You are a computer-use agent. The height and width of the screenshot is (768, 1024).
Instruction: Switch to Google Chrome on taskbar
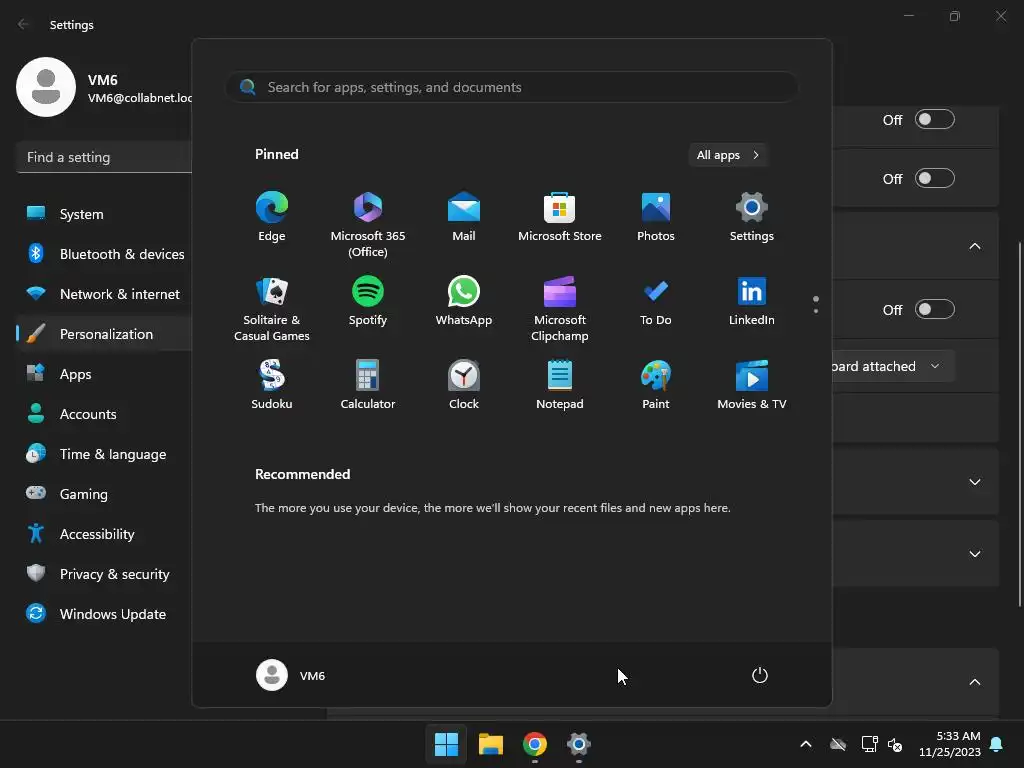click(x=535, y=744)
